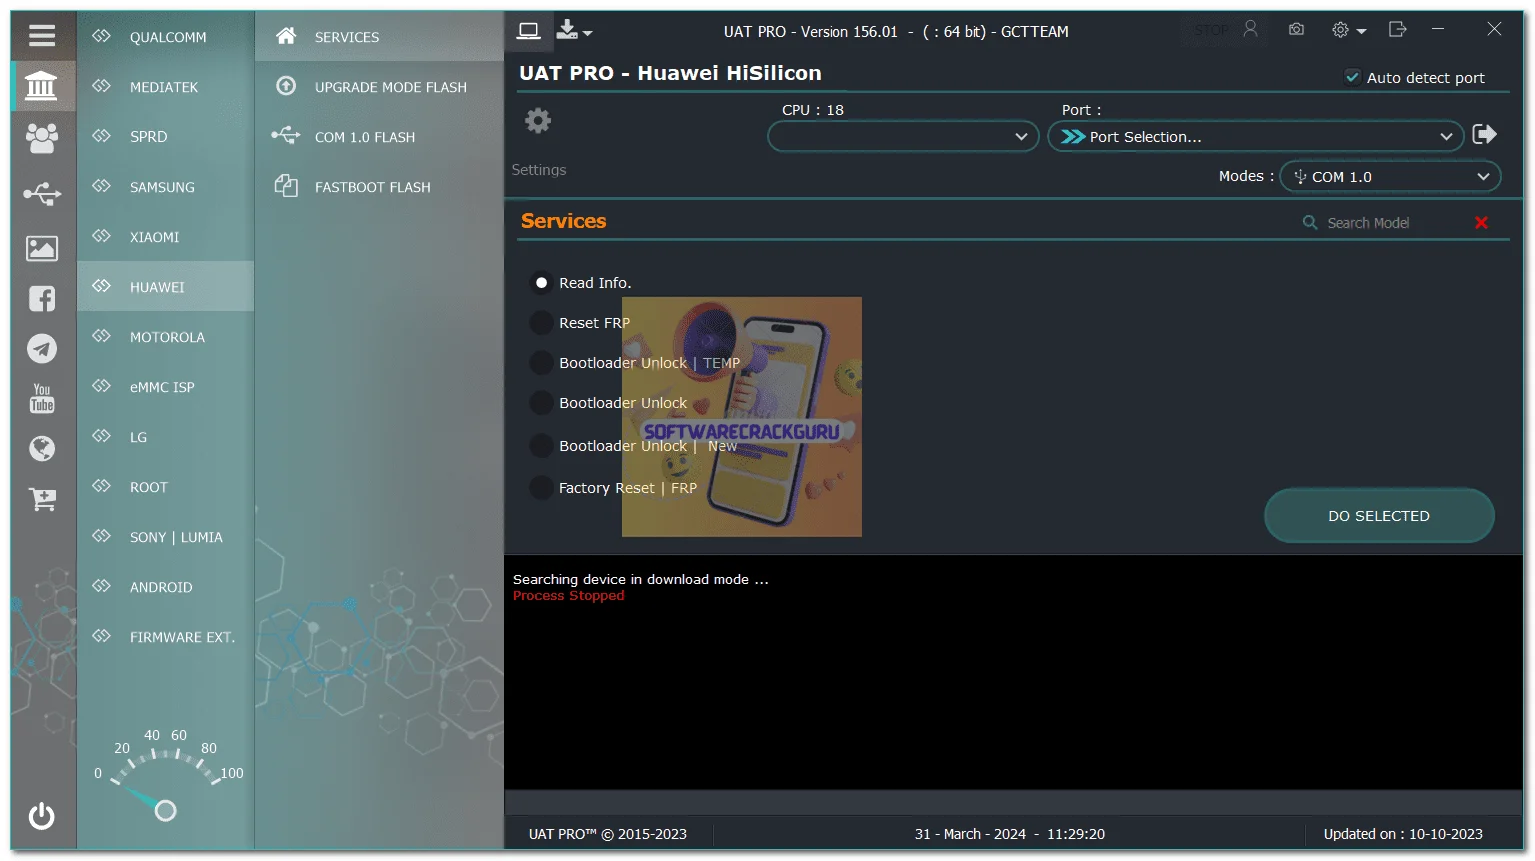
Task: Open the QUALCOMM menu item
Action: click(165, 37)
